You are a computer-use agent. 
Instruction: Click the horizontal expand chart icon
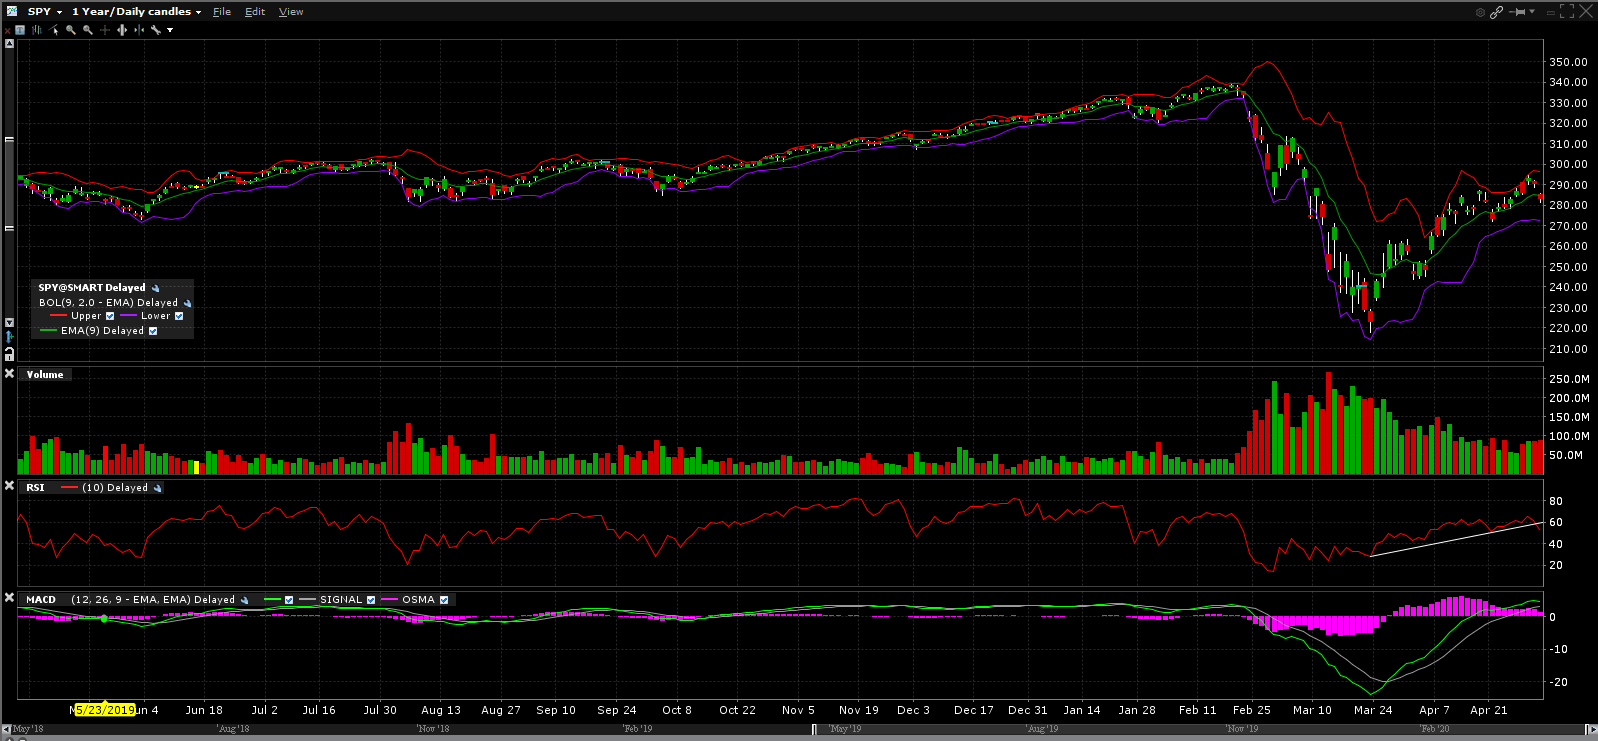click(x=122, y=30)
